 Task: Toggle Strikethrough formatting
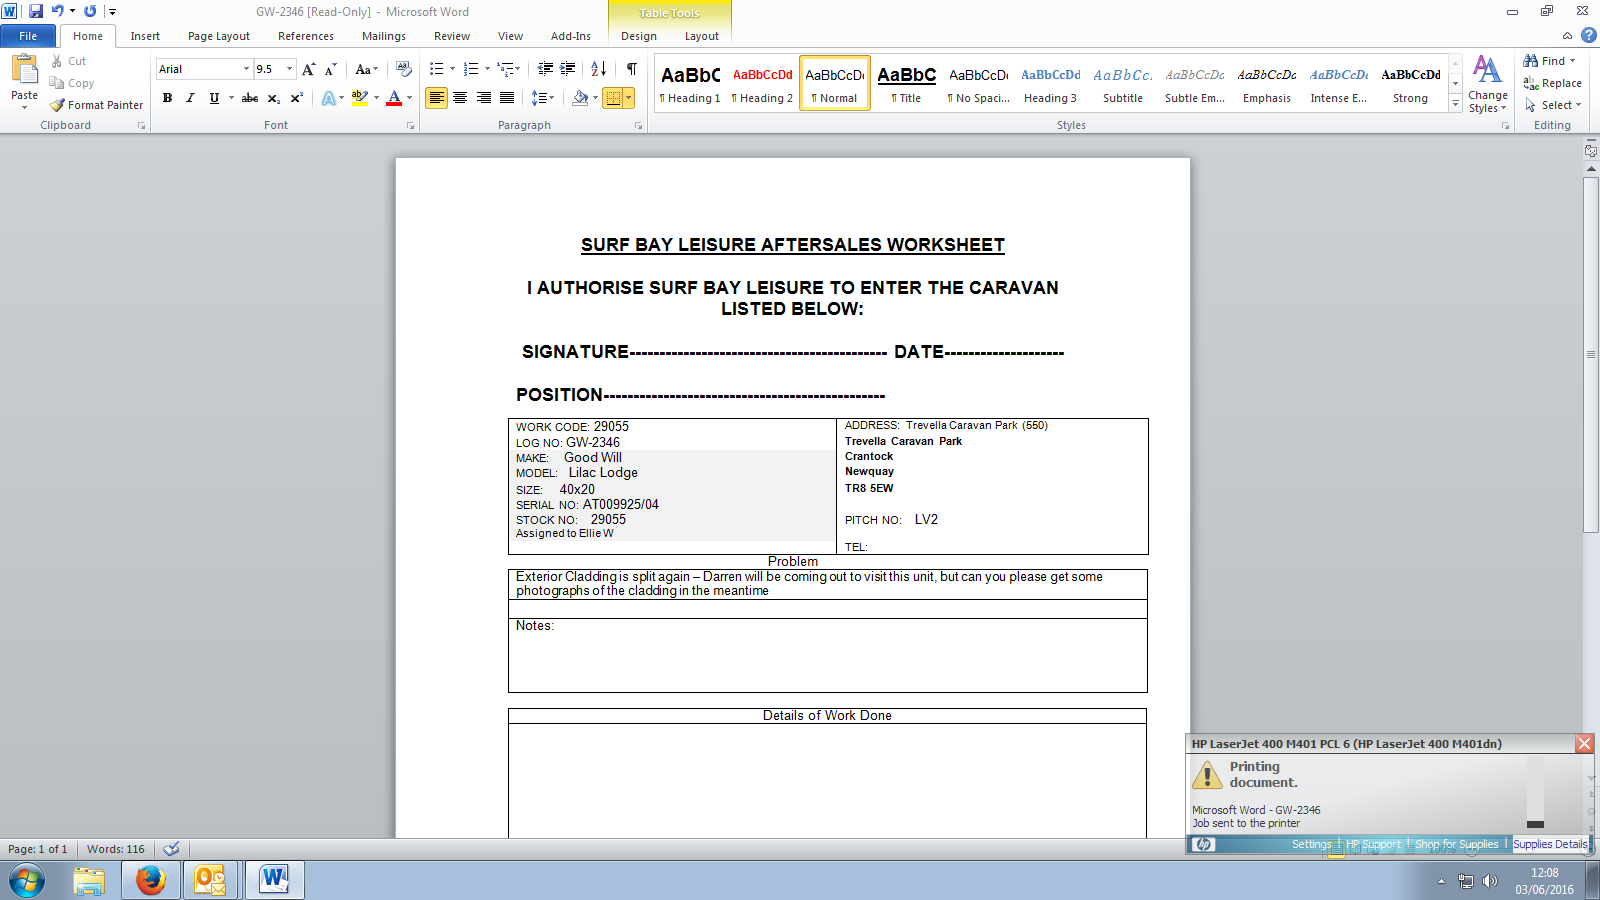pos(250,98)
